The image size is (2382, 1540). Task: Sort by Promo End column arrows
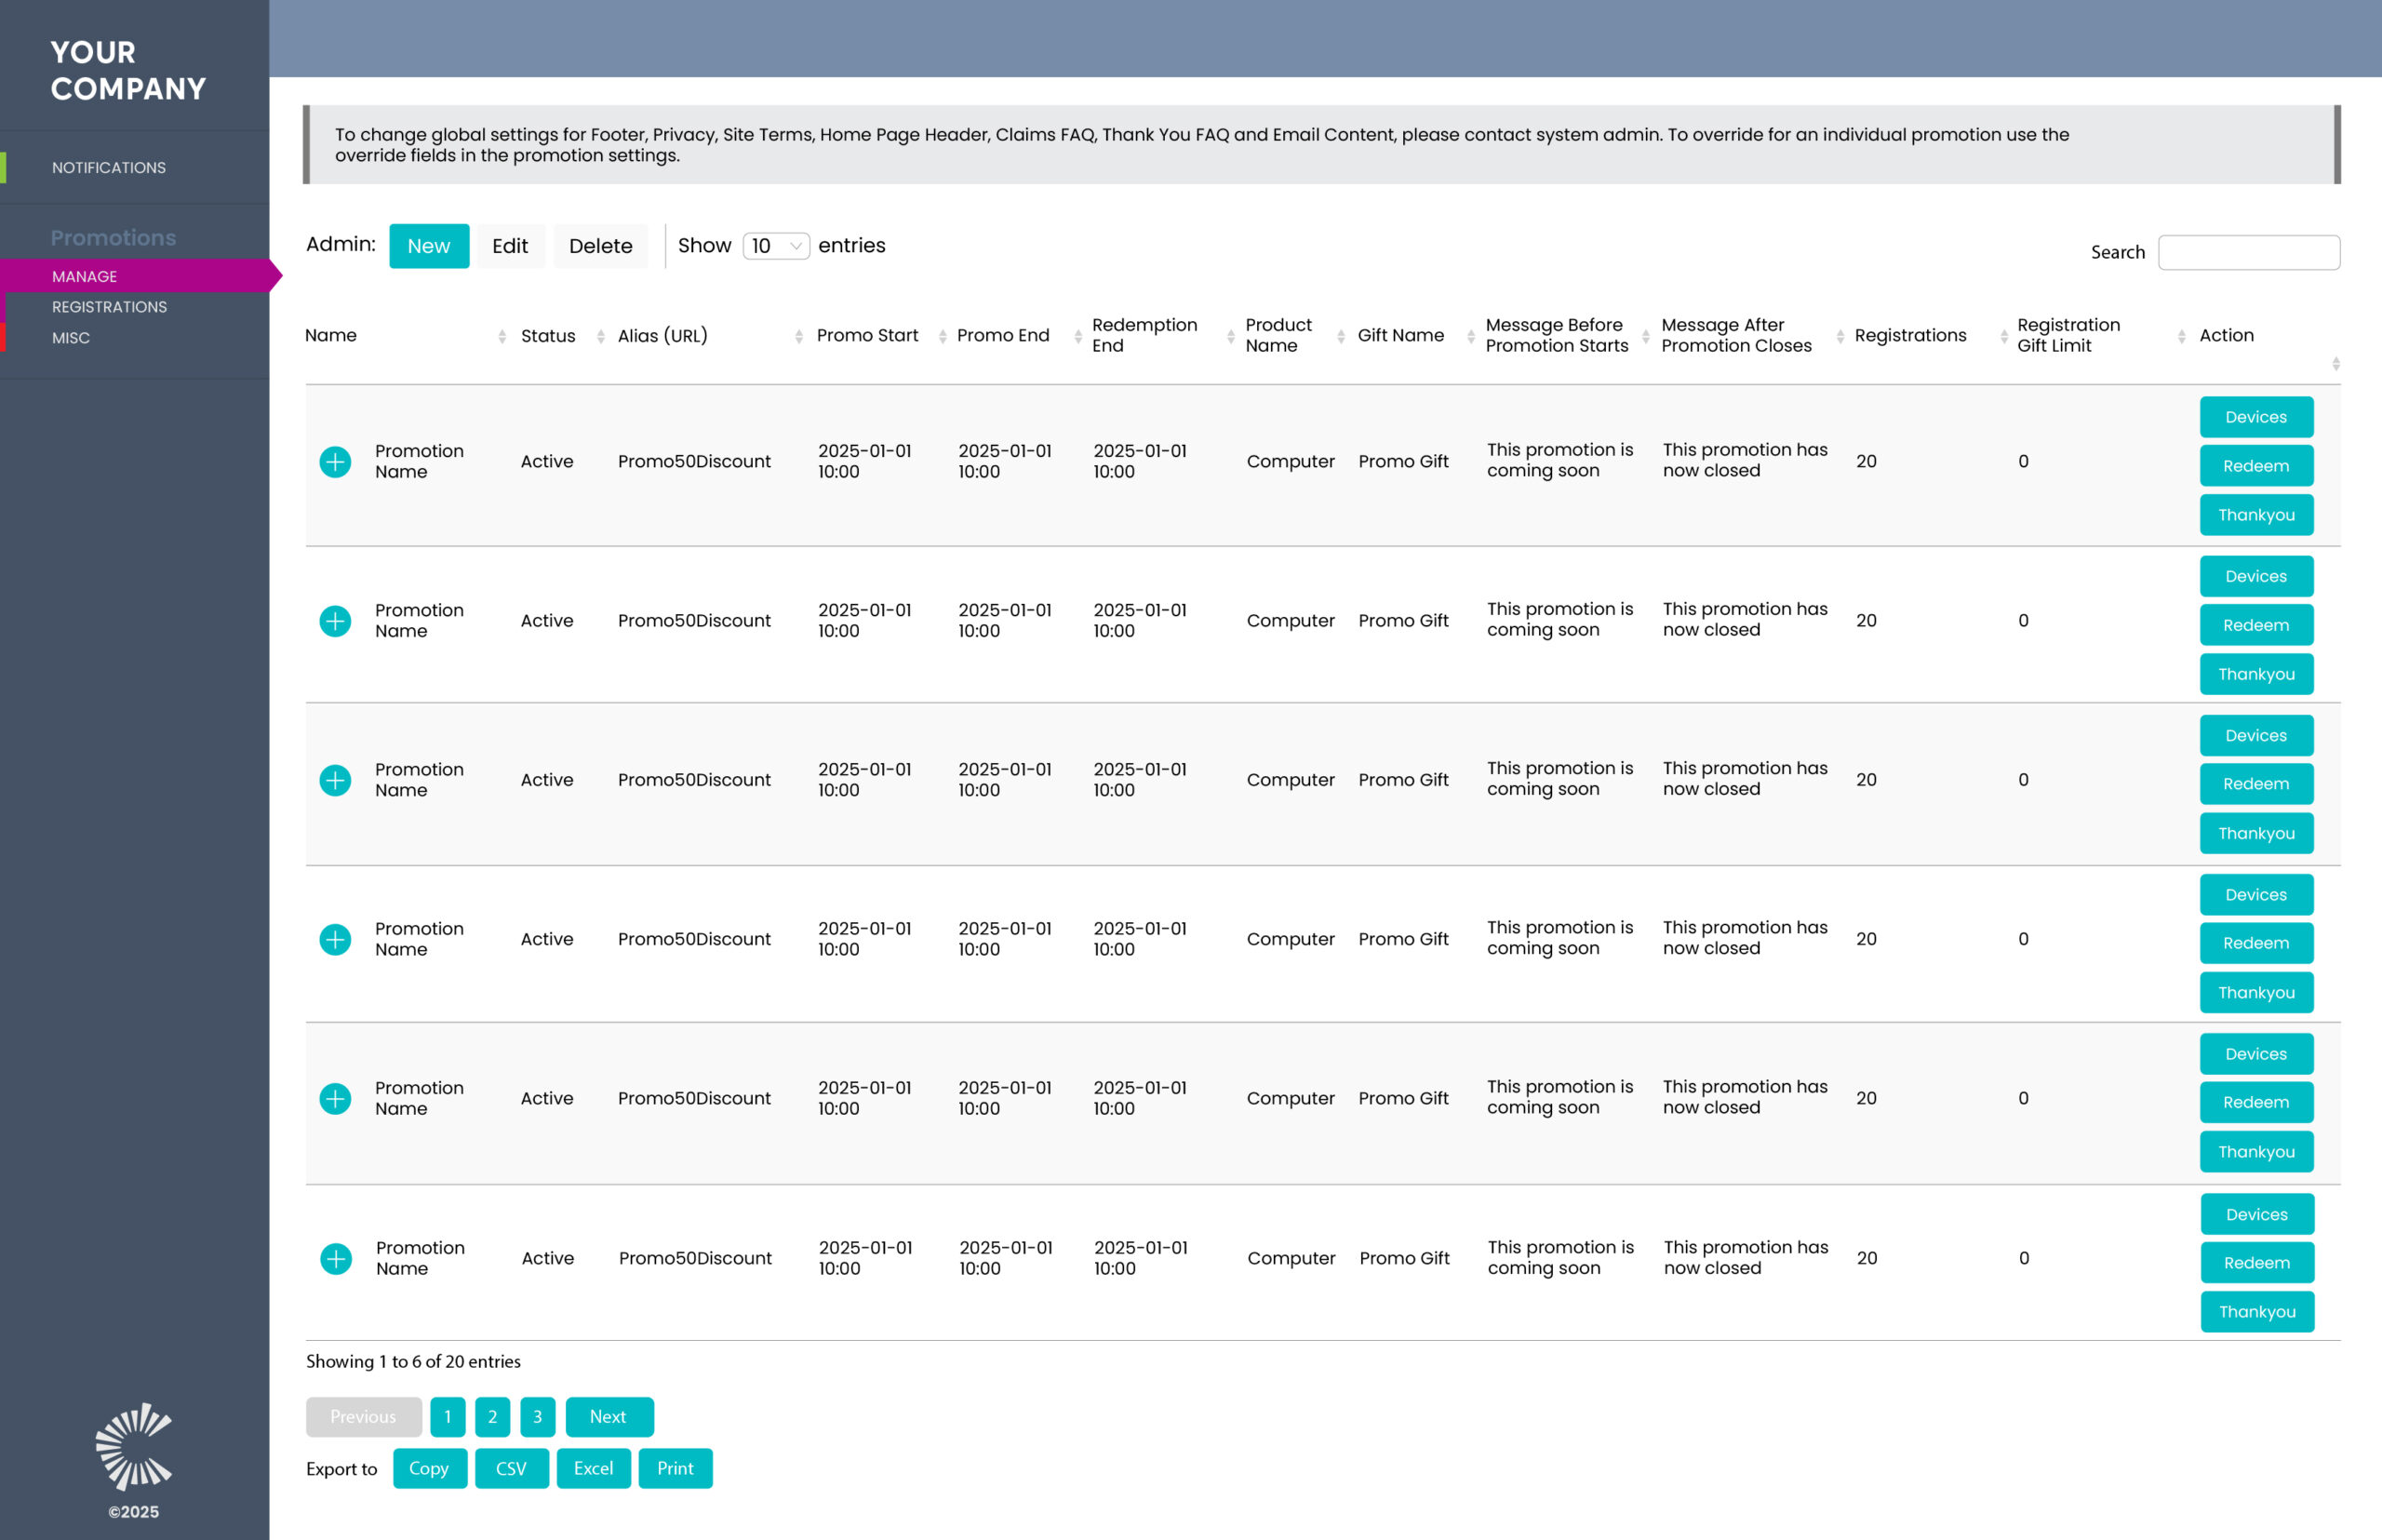pyautogui.click(x=1078, y=337)
